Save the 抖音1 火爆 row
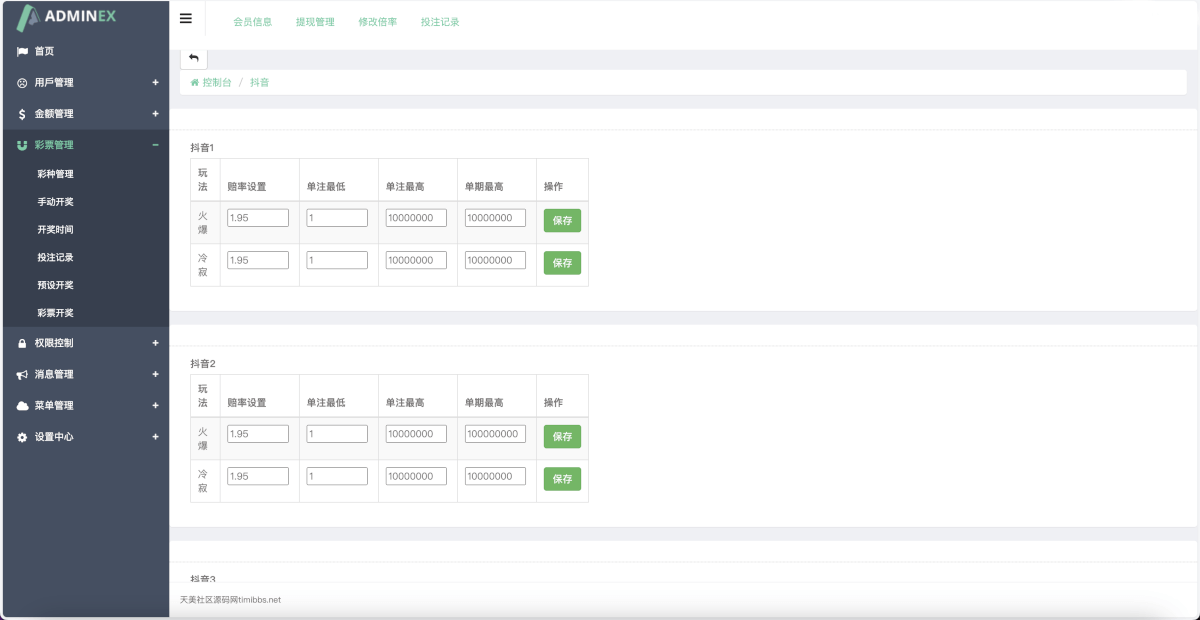The width and height of the screenshot is (1200, 620). [562, 221]
